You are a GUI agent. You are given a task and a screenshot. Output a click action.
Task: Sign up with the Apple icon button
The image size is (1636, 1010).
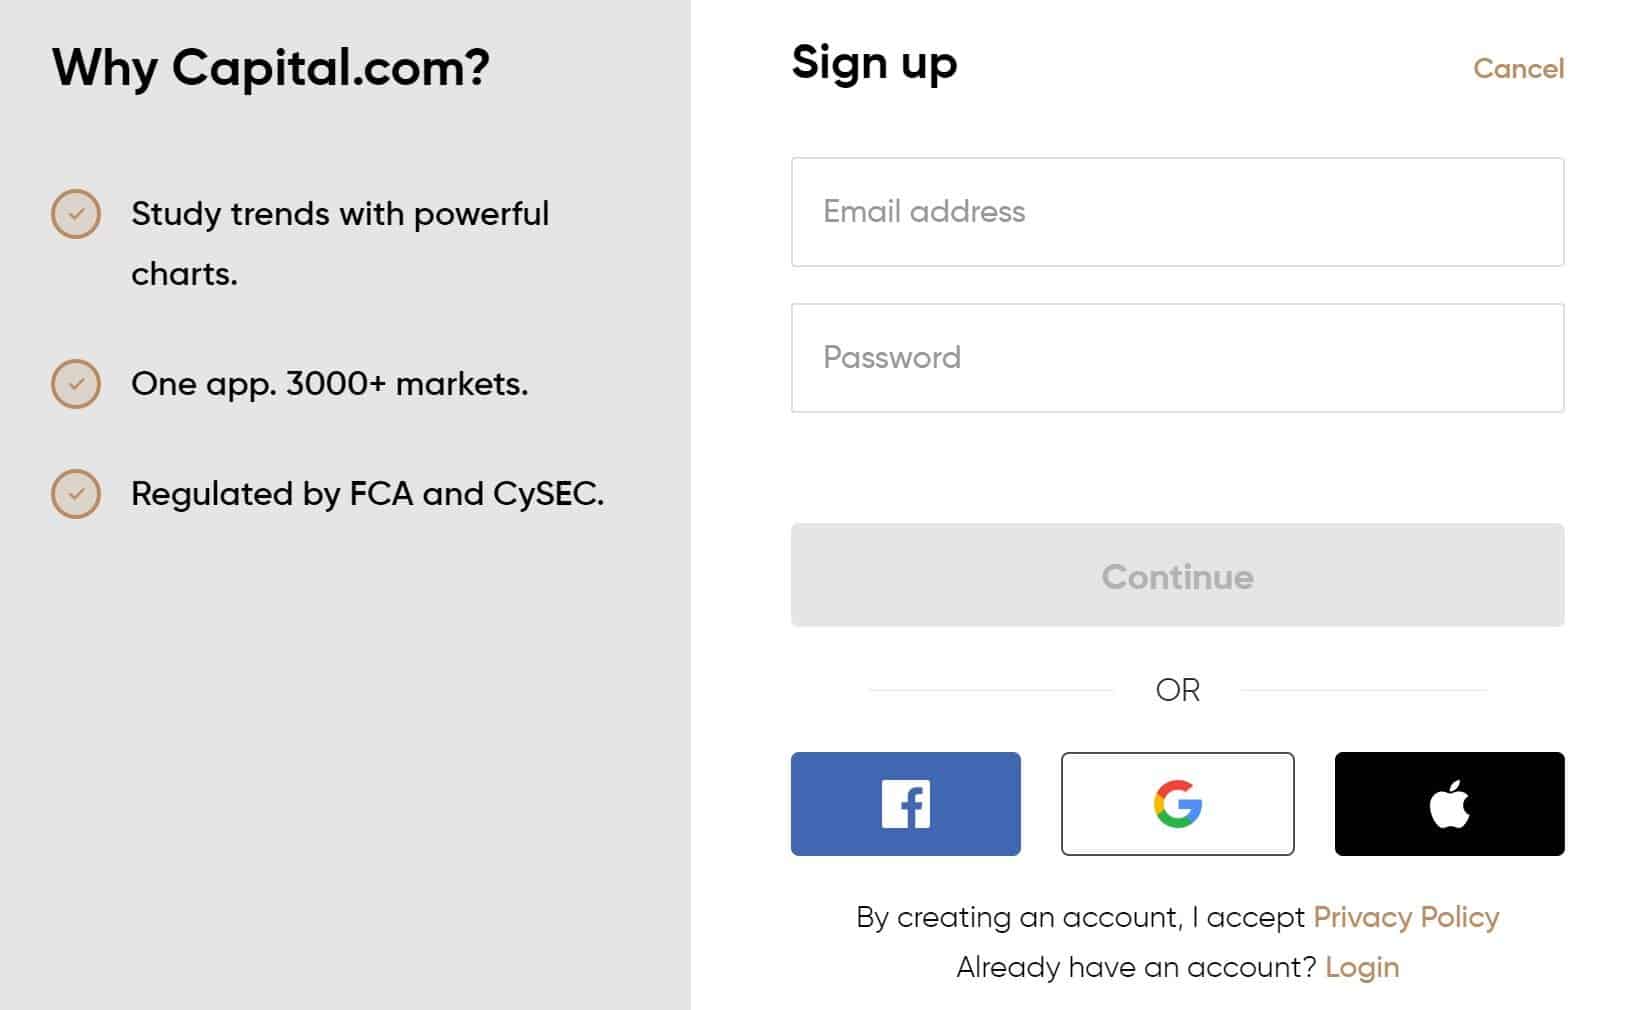pos(1449,804)
